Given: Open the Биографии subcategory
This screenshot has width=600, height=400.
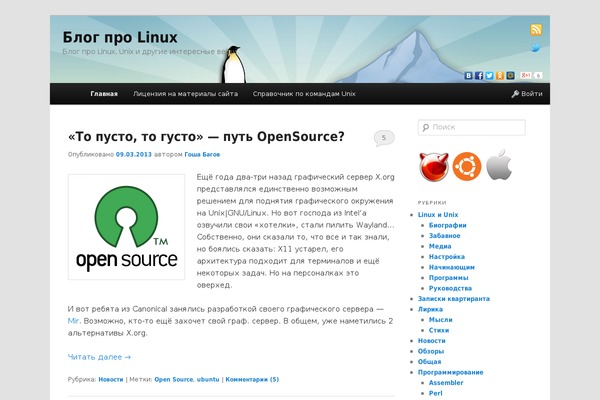Looking at the screenshot, I should [448, 225].
